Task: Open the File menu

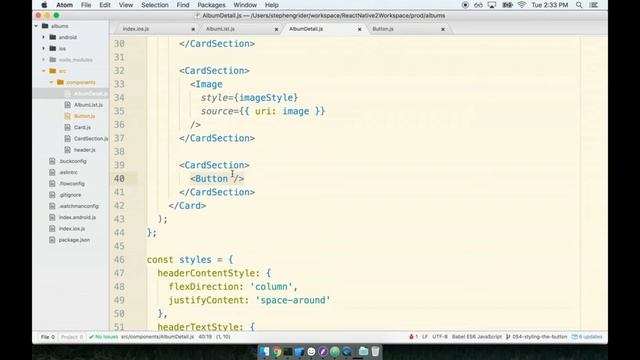Action: 86,5
